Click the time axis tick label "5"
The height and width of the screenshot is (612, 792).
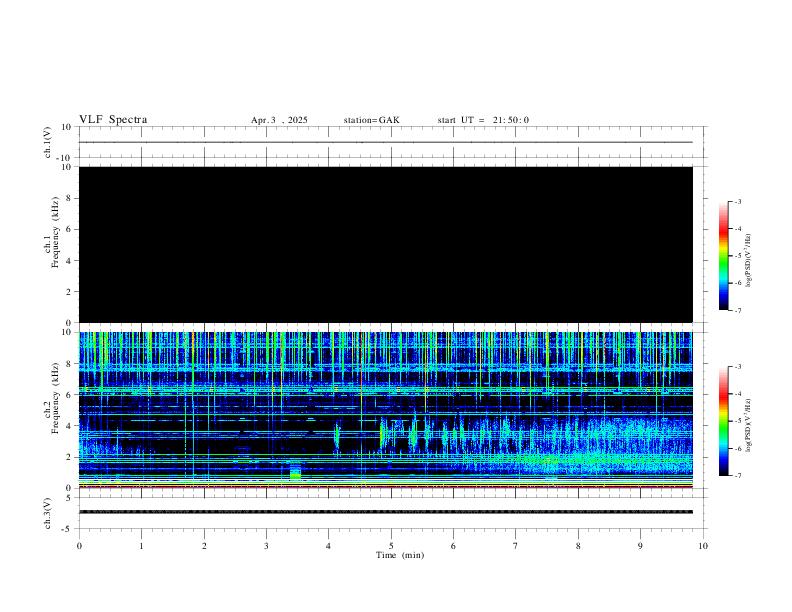point(391,546)
